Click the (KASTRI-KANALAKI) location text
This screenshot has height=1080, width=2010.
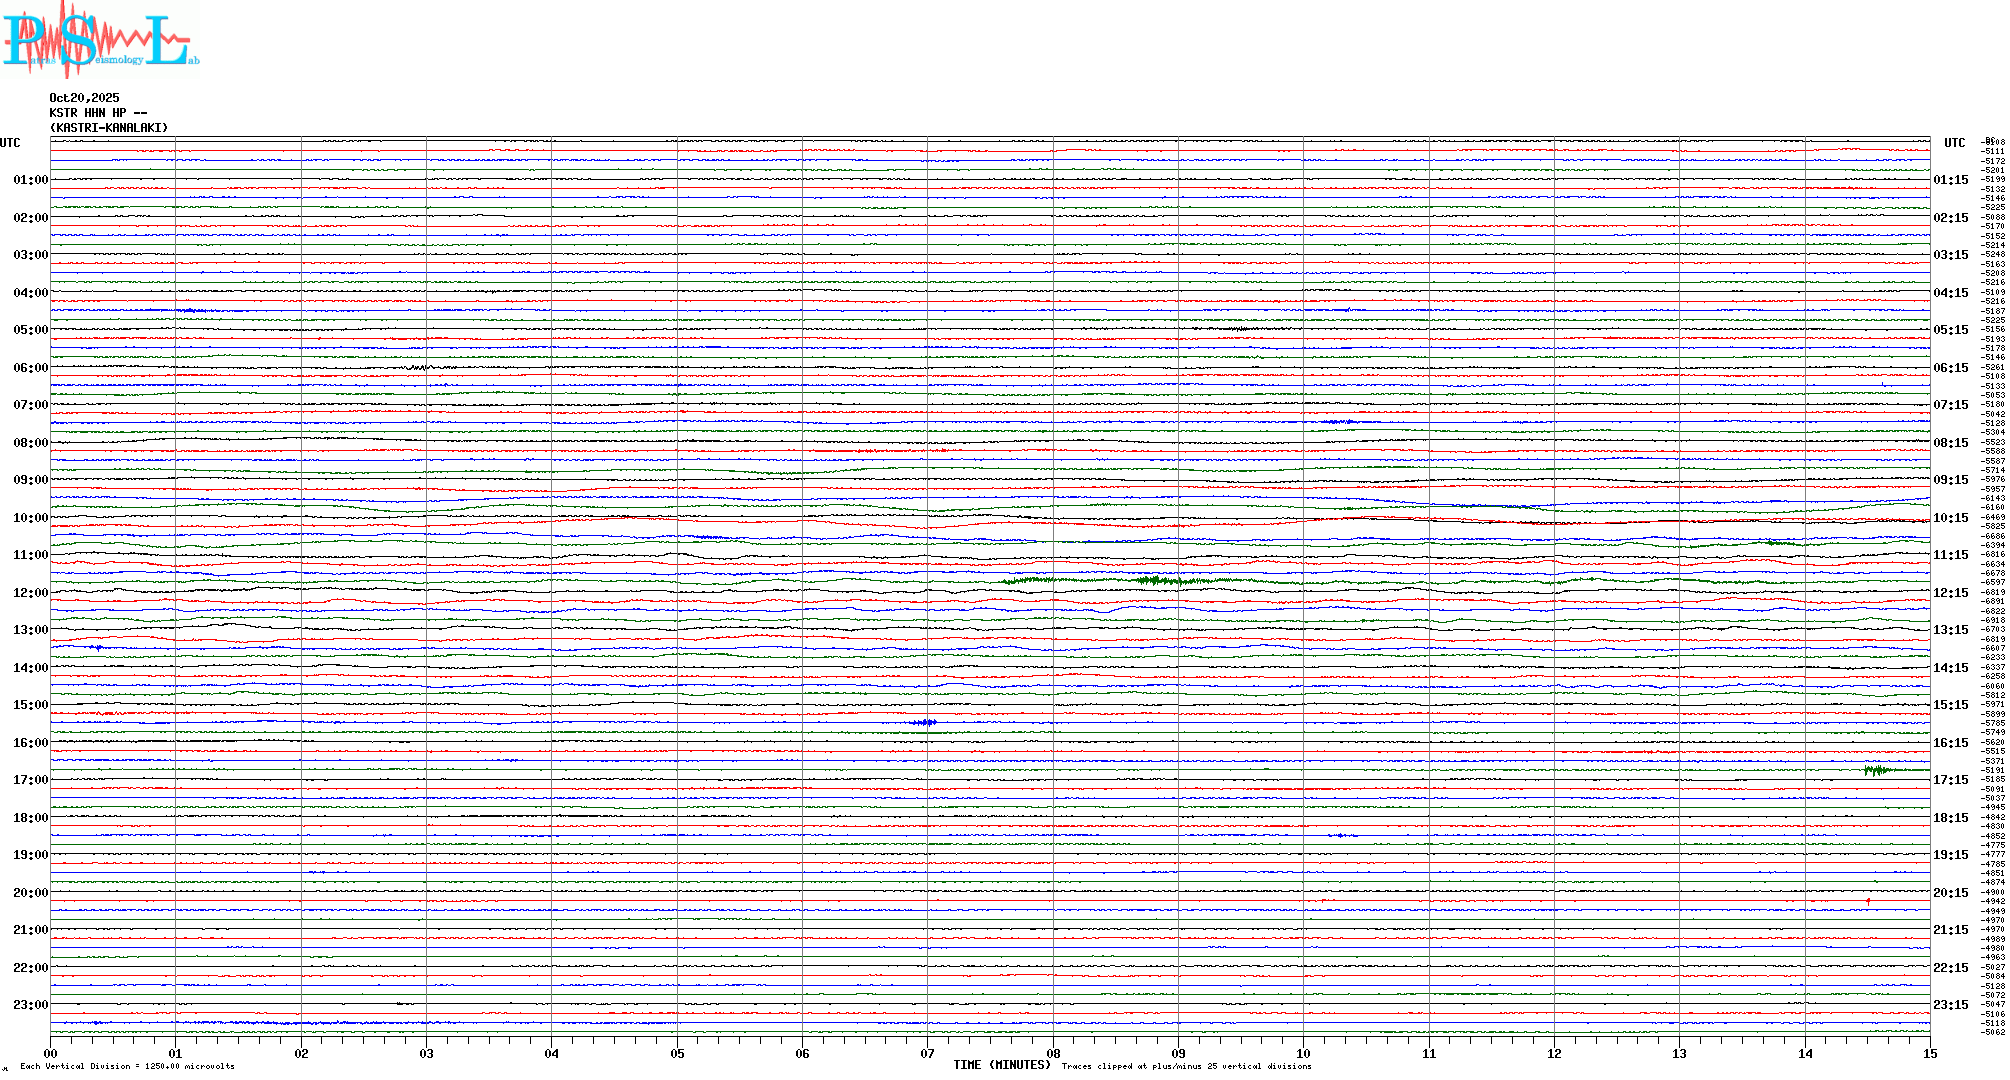[109, 128]
